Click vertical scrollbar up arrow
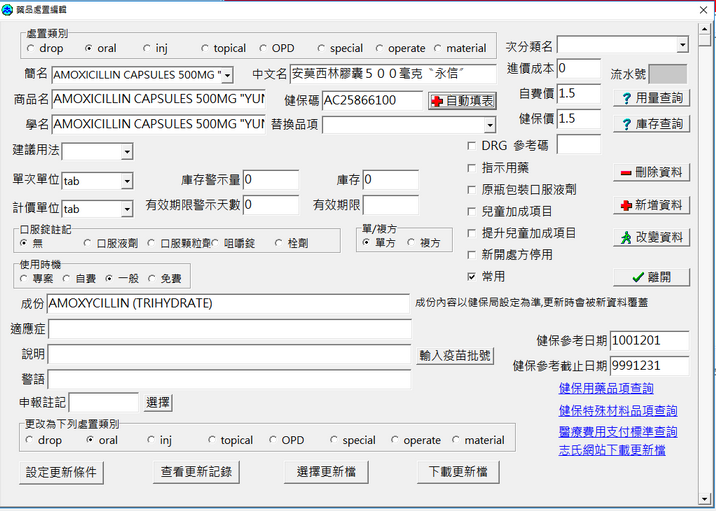Viewport: 716px width, 511px height. point(705,29)
